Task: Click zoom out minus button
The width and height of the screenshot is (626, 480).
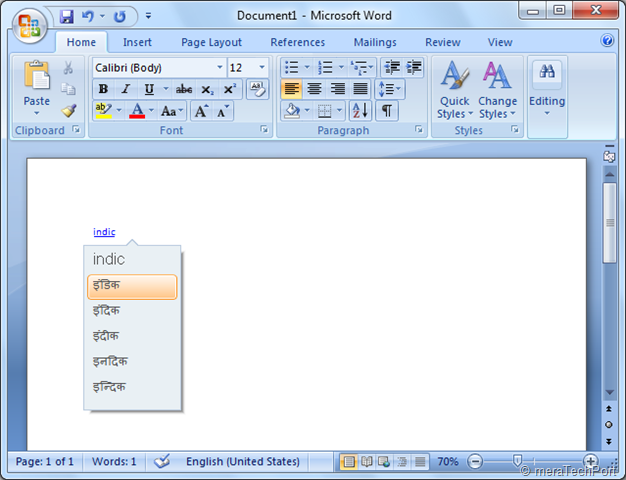Action: (475, 462)
